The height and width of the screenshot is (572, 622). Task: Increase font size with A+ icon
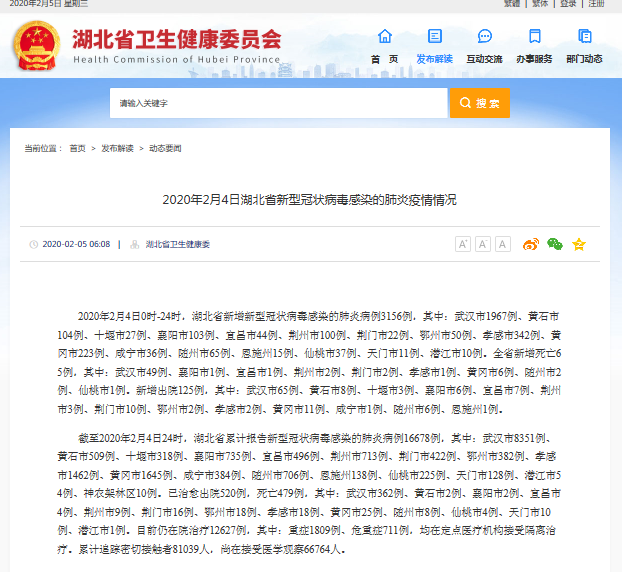(x=463, y=244)
